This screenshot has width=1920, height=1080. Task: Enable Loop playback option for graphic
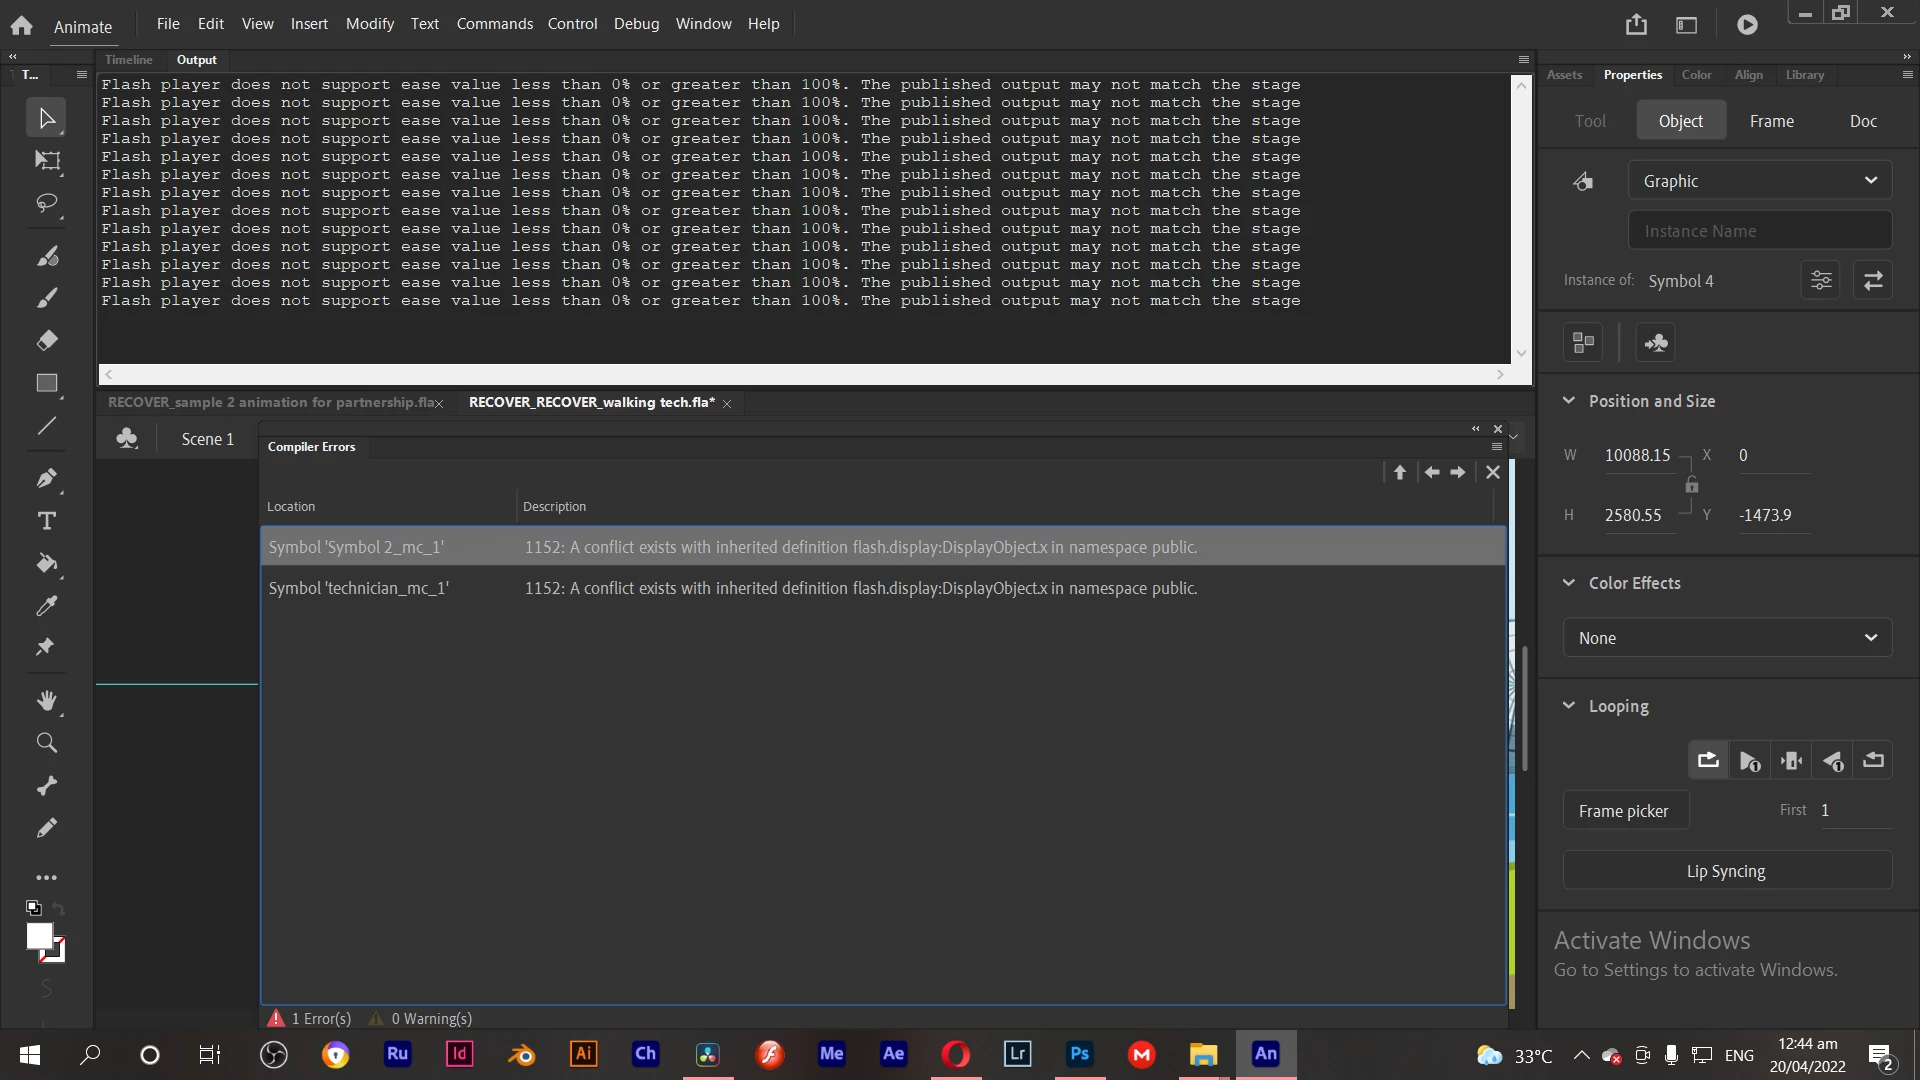pyautogui.click(x=1708, y=761)
